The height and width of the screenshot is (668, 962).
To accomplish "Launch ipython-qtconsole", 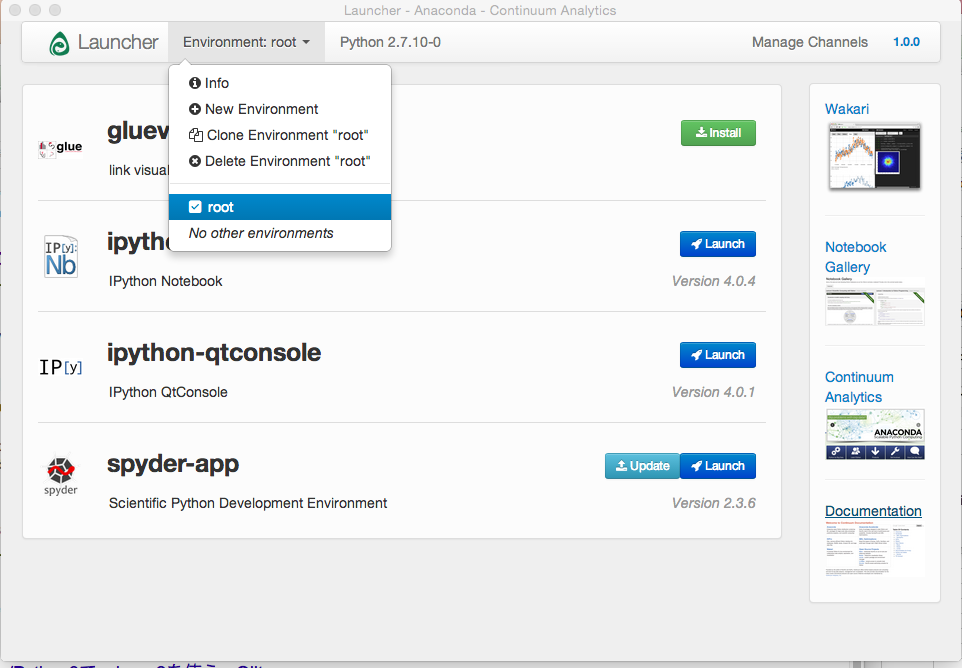I will click(718, 355).
